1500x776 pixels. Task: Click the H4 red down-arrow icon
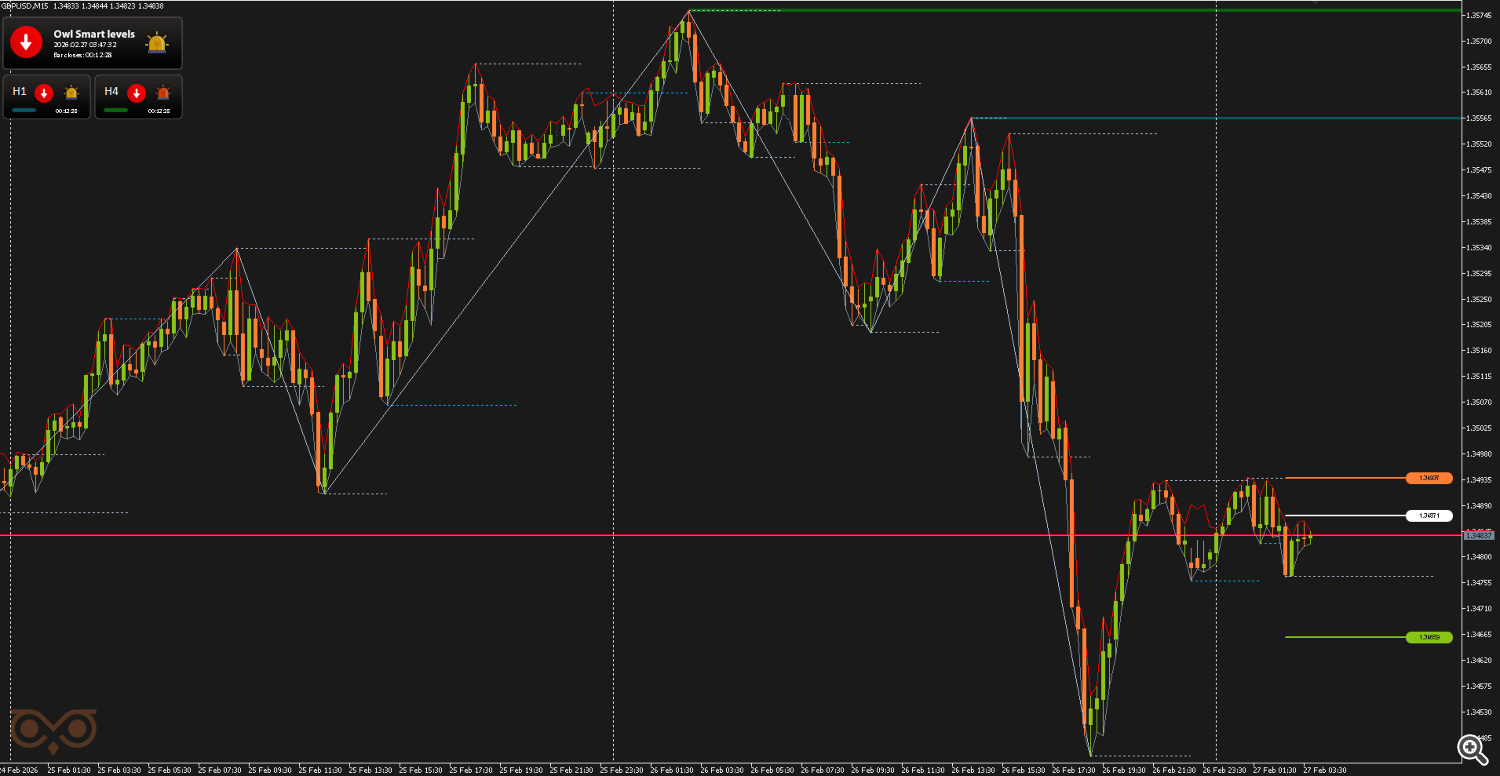click(136, 93)
